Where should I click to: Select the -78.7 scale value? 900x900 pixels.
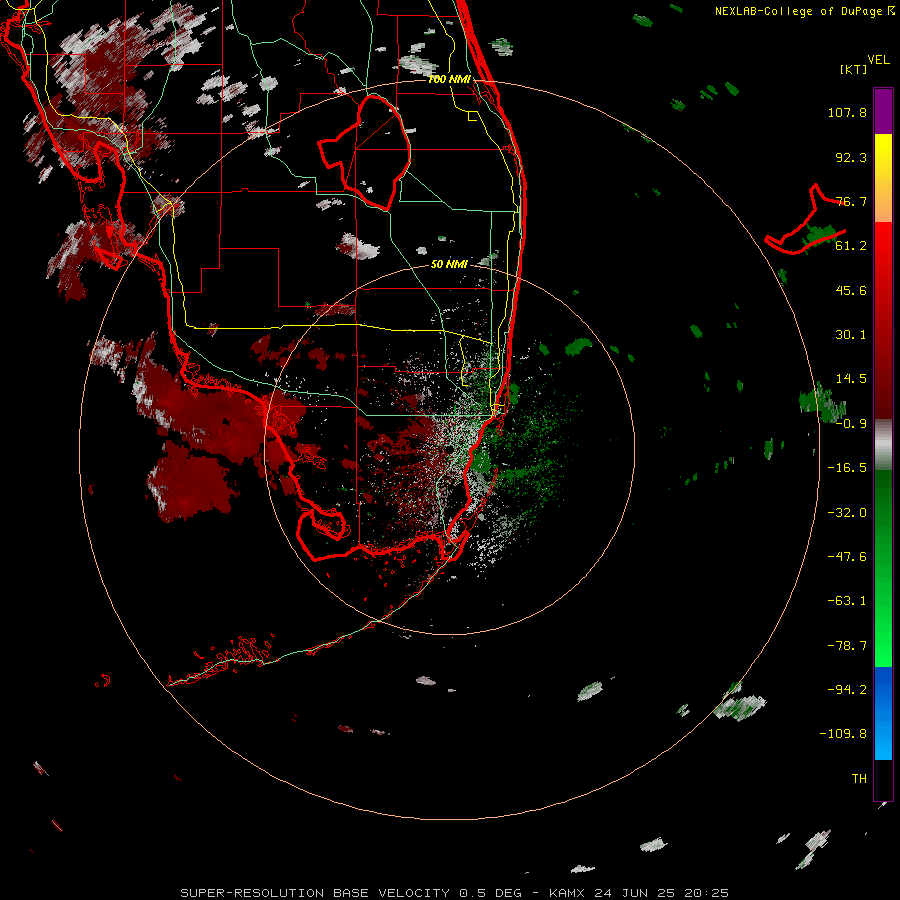point(847,646)
